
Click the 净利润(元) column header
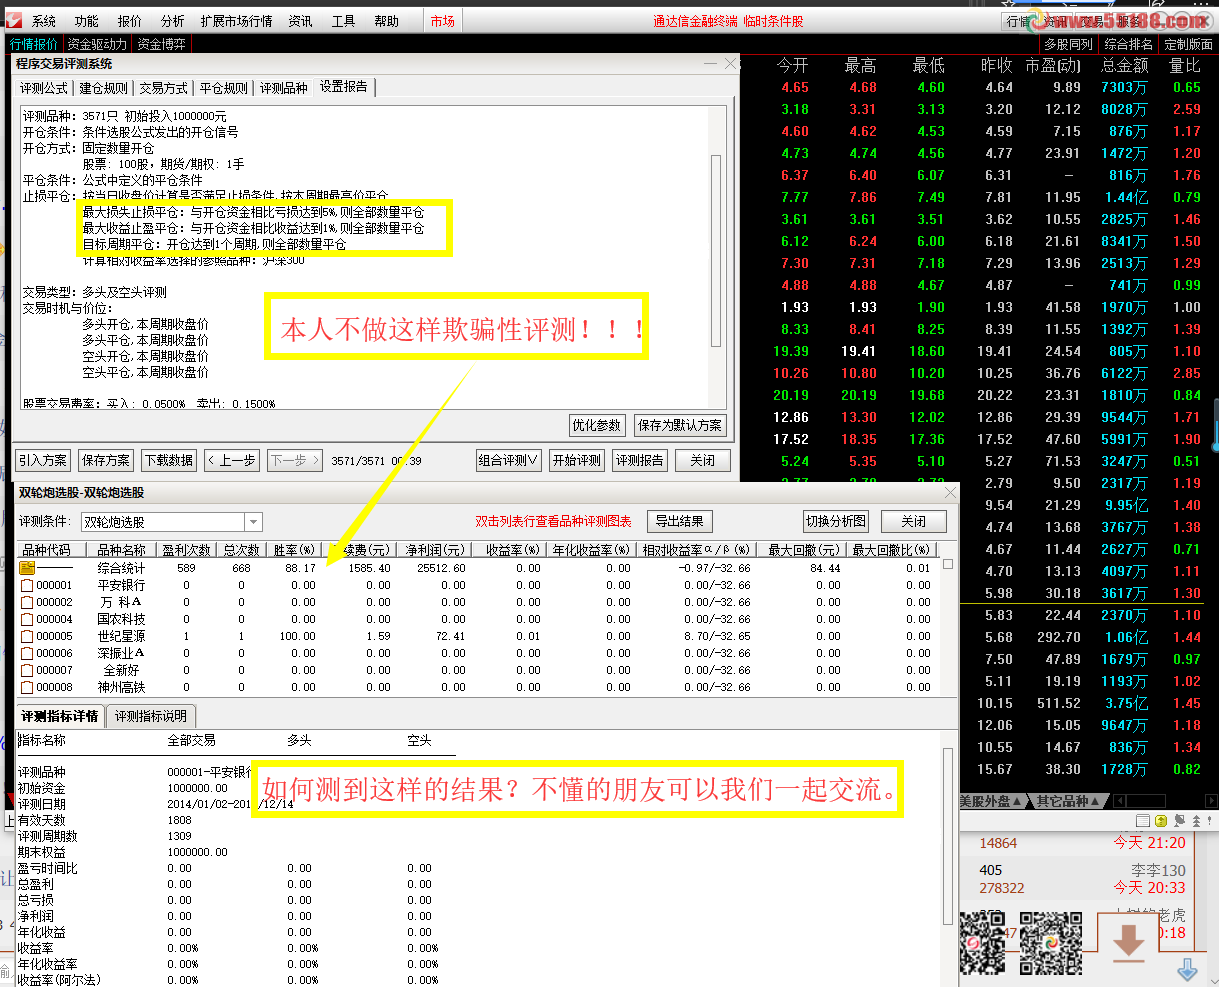(x=435, y=550)
